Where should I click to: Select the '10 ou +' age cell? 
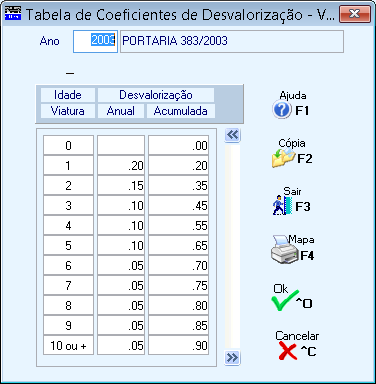(68, 345)
